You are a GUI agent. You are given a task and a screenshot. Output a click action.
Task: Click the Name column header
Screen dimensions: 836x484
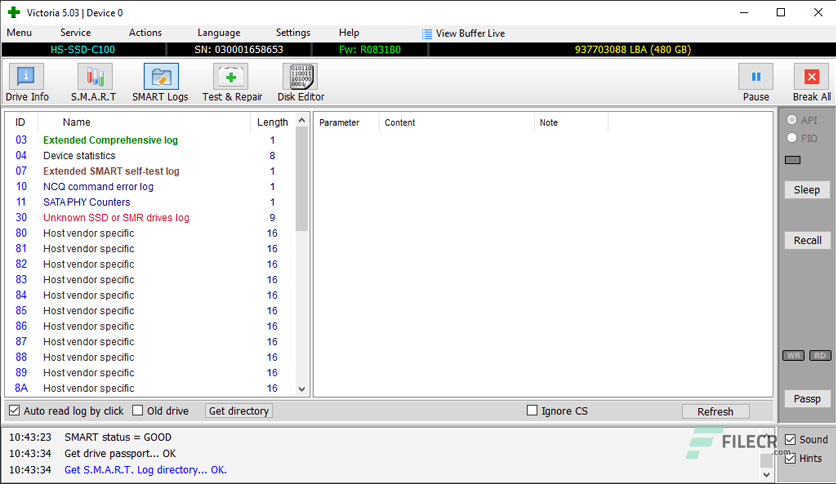click(x=144, y=122)
